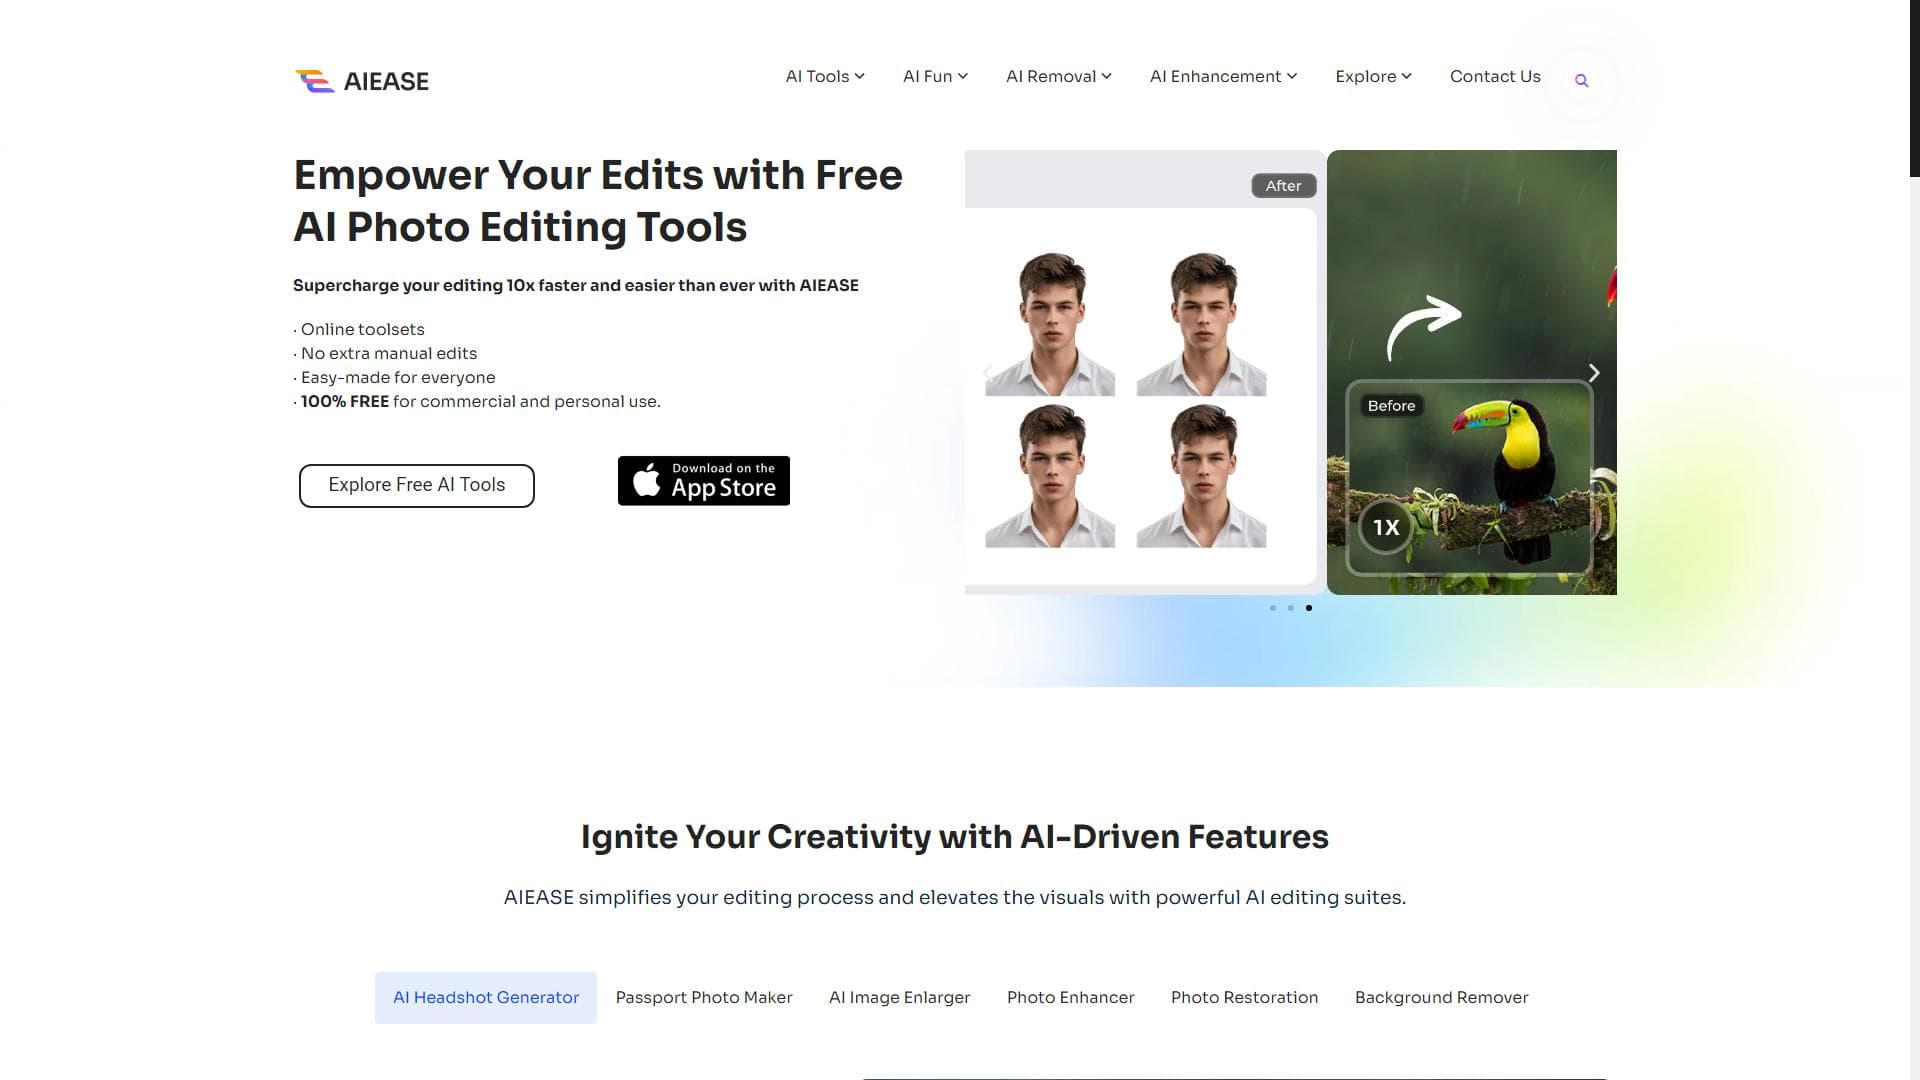Viewport: 1920px width, 1080px height.
Task: Advance carousel with right arrow
Action: [x=1594, y=373]
